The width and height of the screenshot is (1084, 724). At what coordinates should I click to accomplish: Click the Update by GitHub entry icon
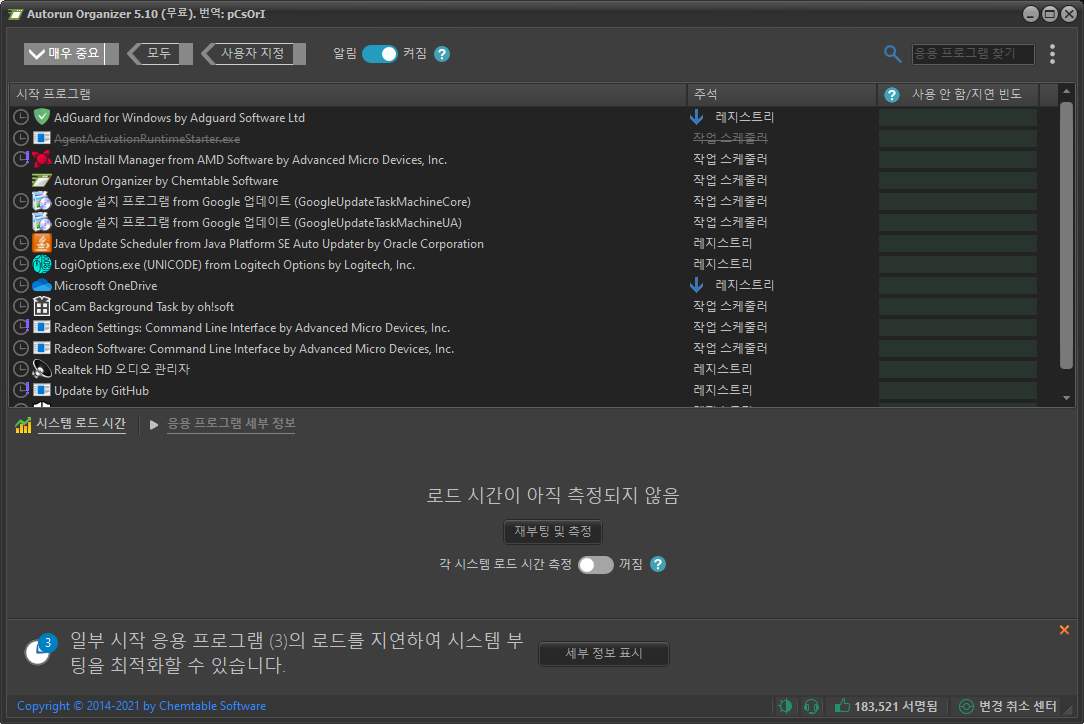click(42, 390)
